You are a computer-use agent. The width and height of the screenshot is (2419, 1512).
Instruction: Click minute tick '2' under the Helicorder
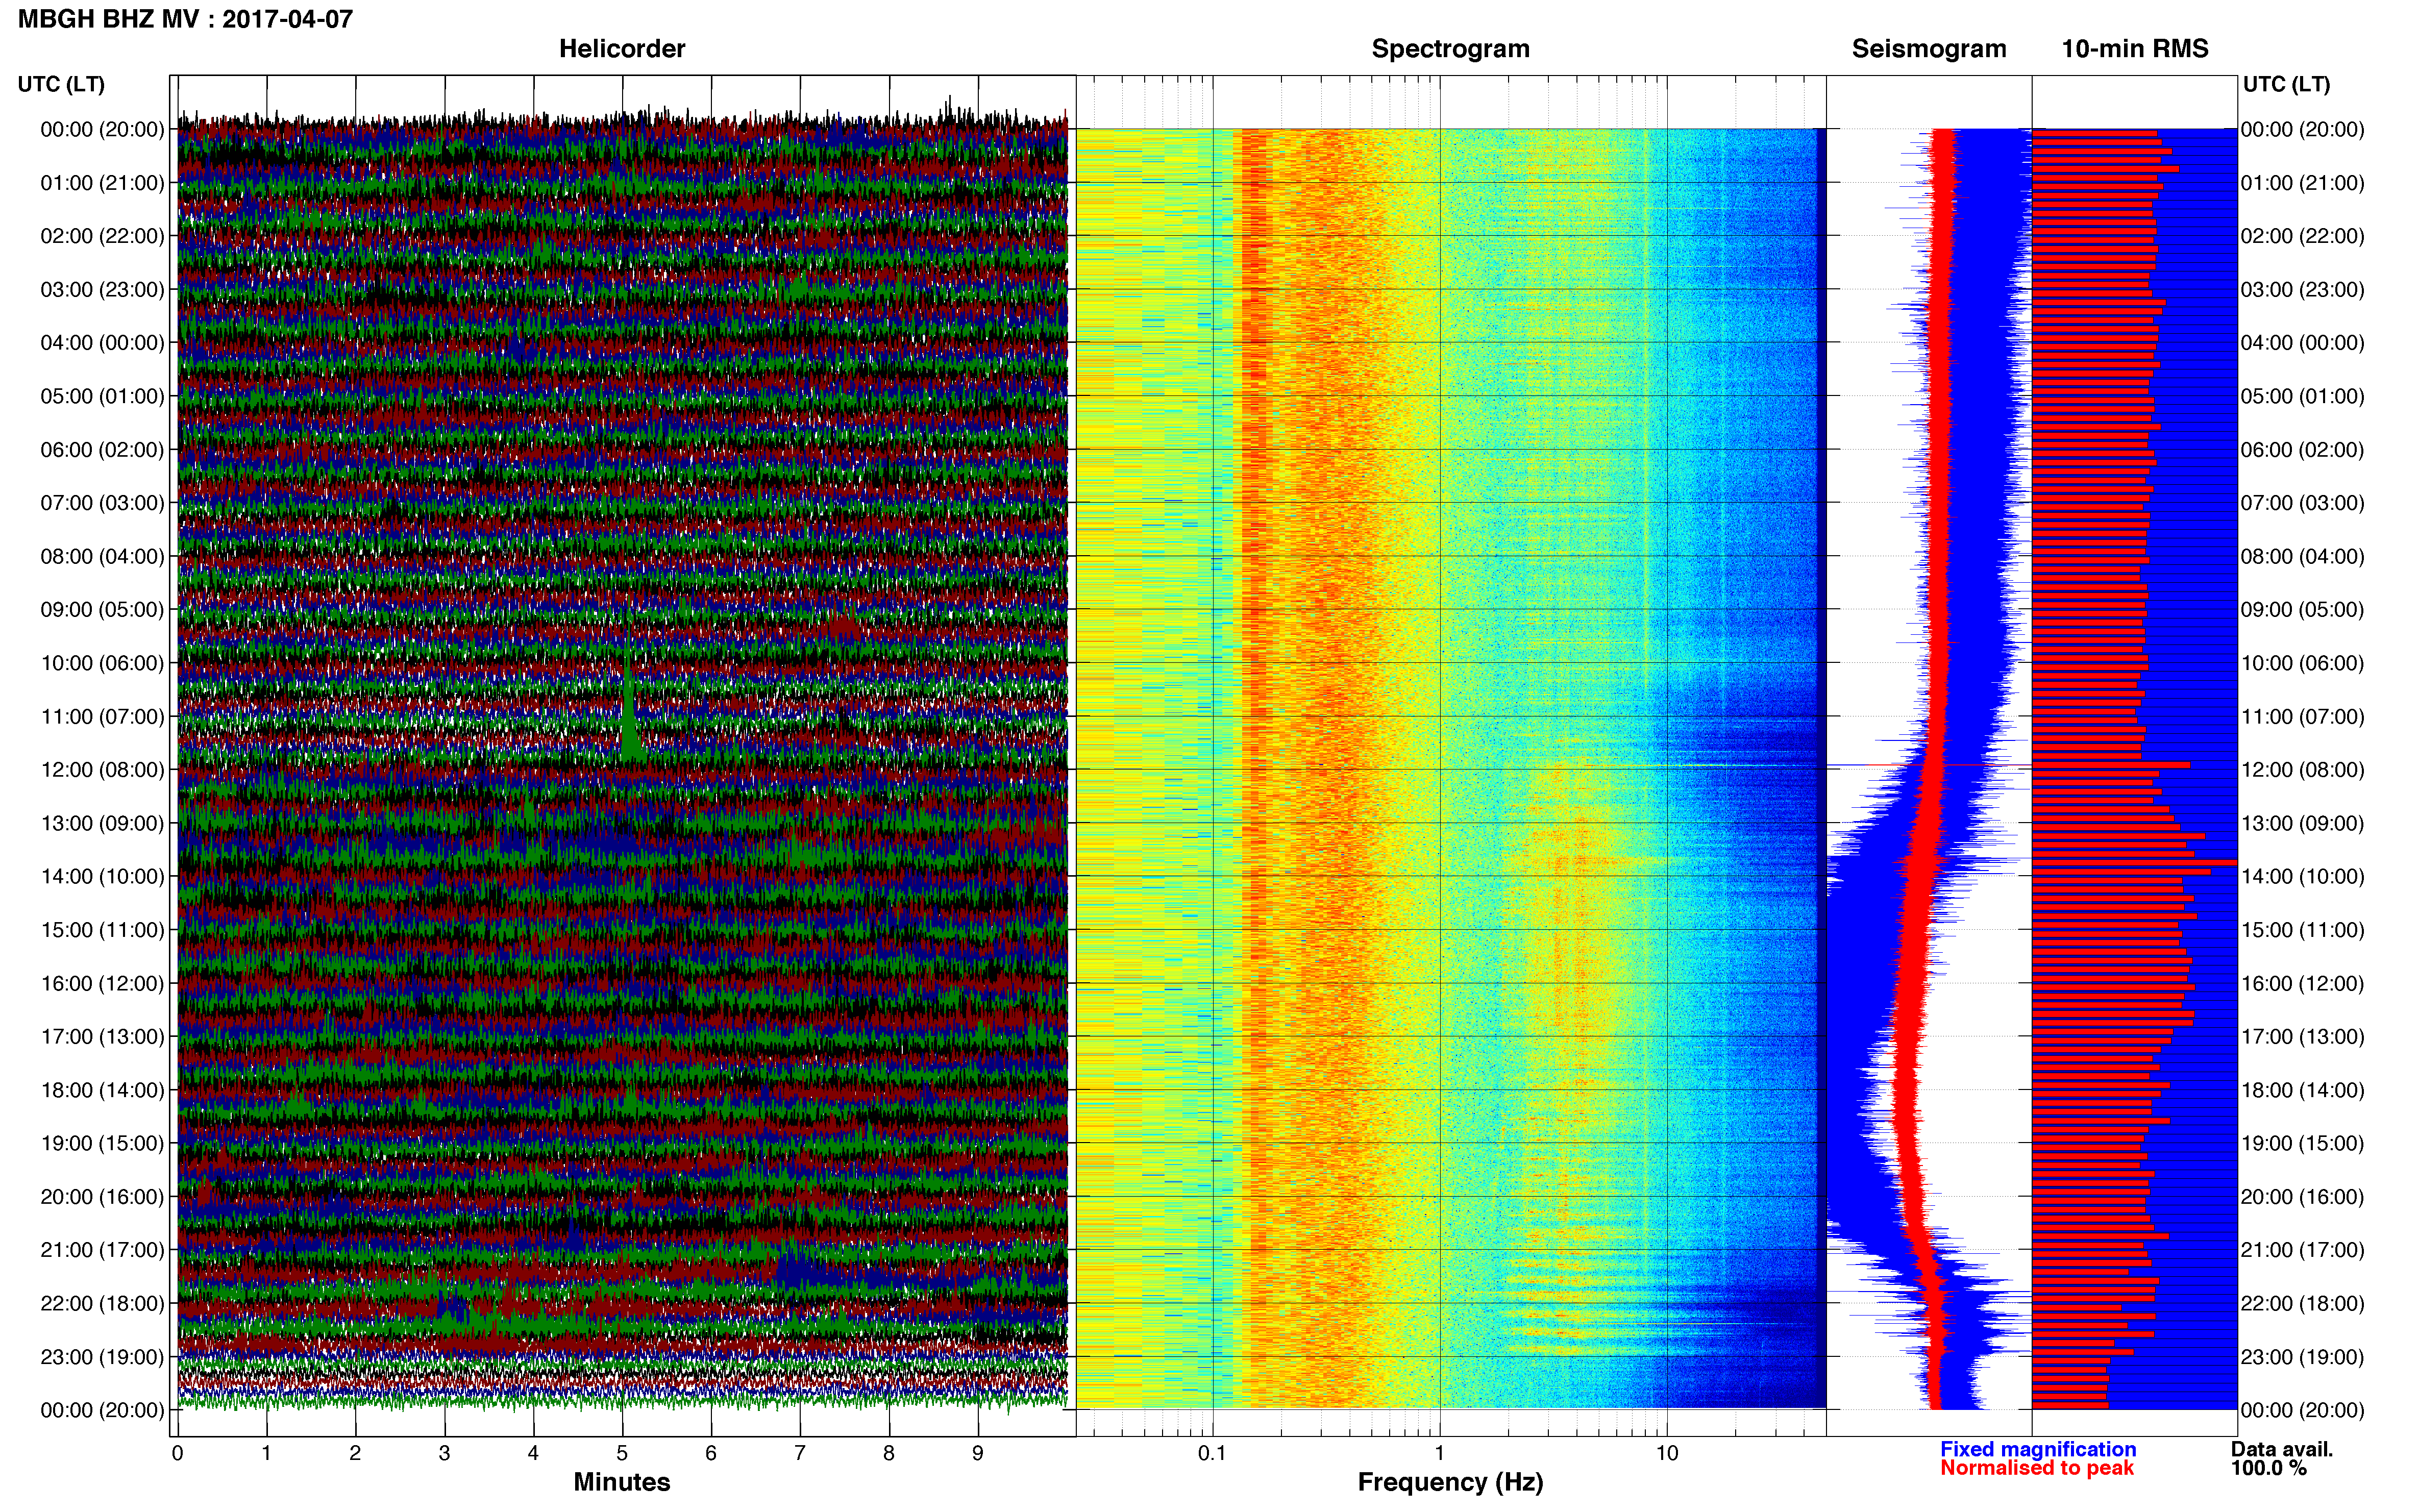coord(355,1453)
